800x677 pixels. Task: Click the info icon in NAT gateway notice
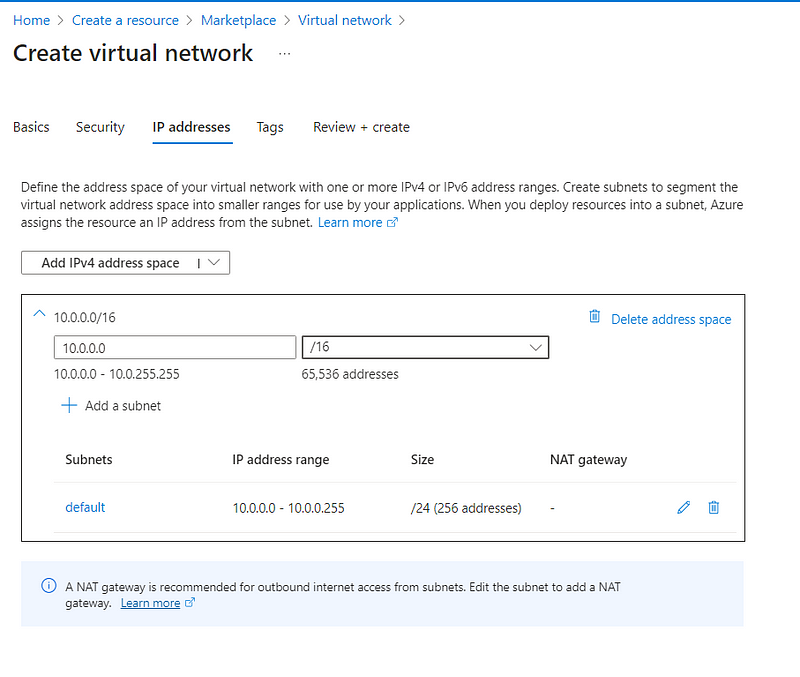click(x=49, y=586)
